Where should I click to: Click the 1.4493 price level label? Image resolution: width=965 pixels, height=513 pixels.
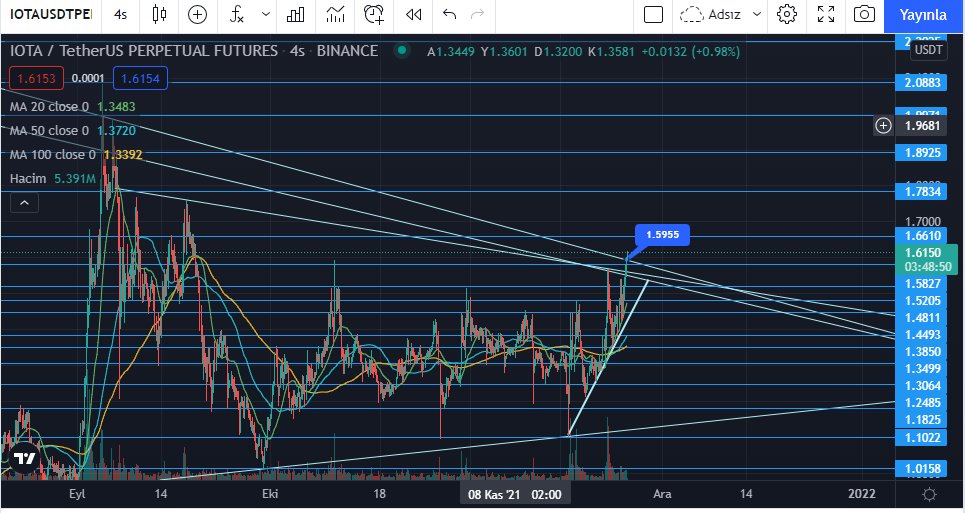pyautogui.click(x=922, y=335)
